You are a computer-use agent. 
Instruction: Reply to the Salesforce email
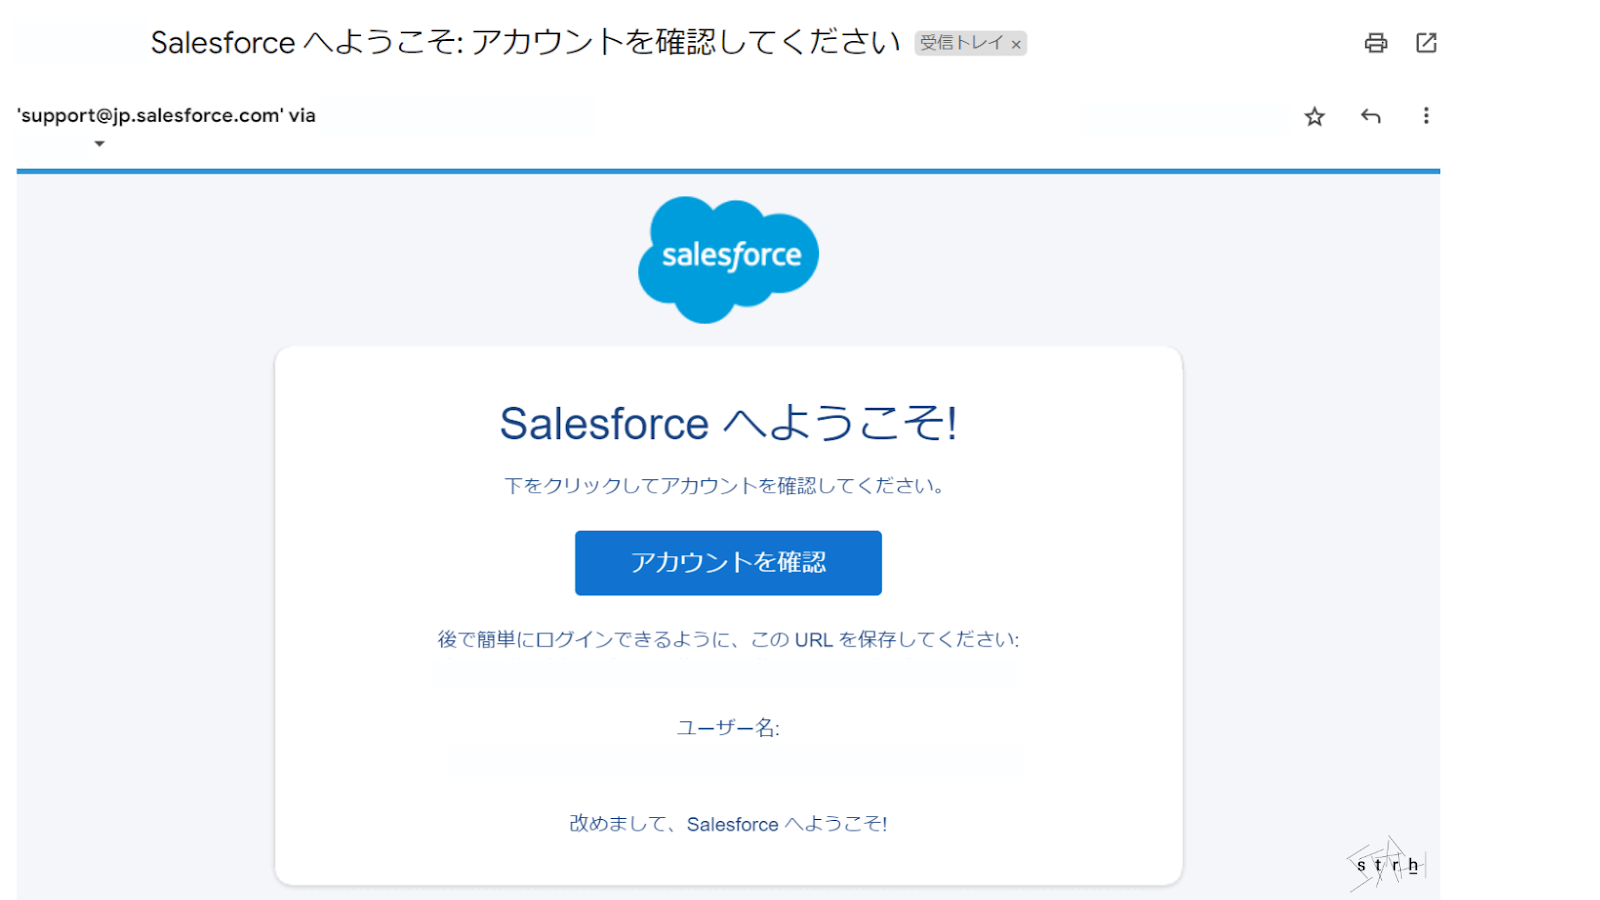[1371, 116]
